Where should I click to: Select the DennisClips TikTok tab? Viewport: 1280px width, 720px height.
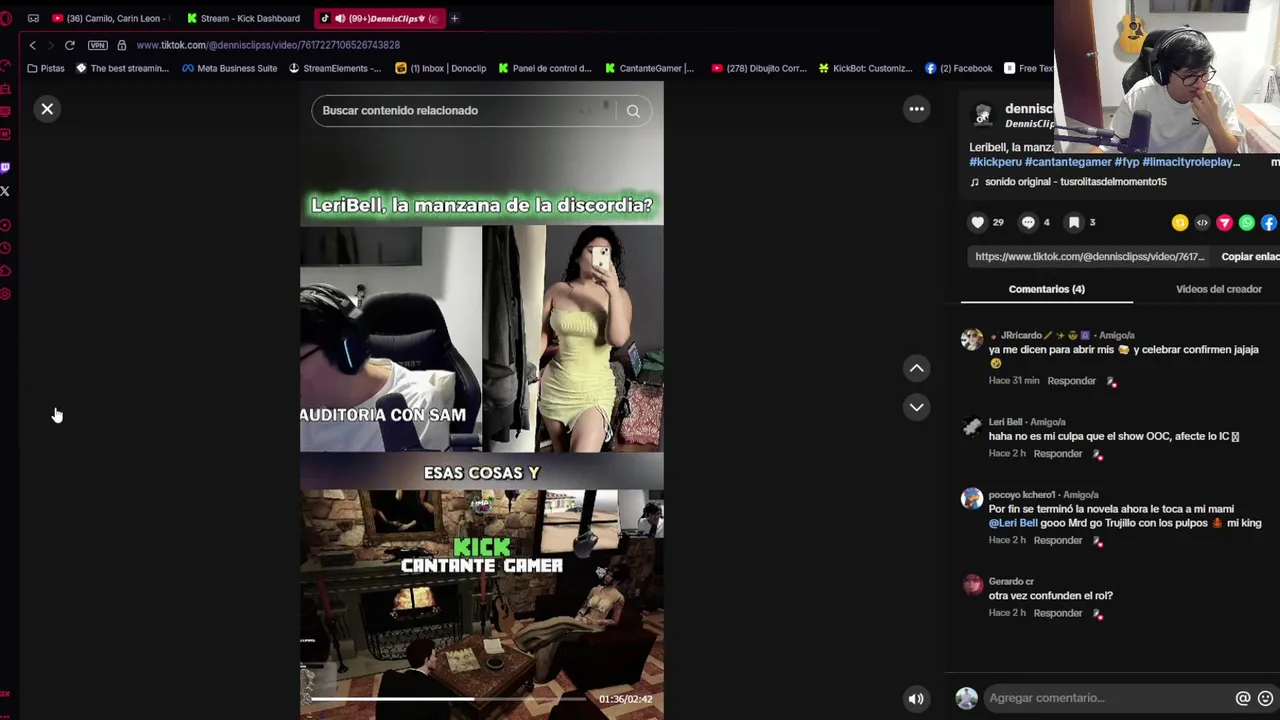378,18
